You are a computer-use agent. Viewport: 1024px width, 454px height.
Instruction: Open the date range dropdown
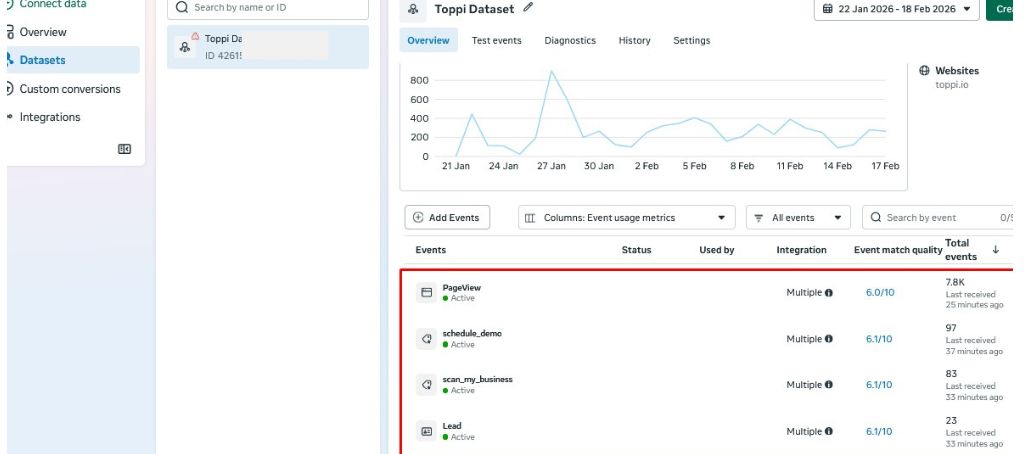coord(896,9)
